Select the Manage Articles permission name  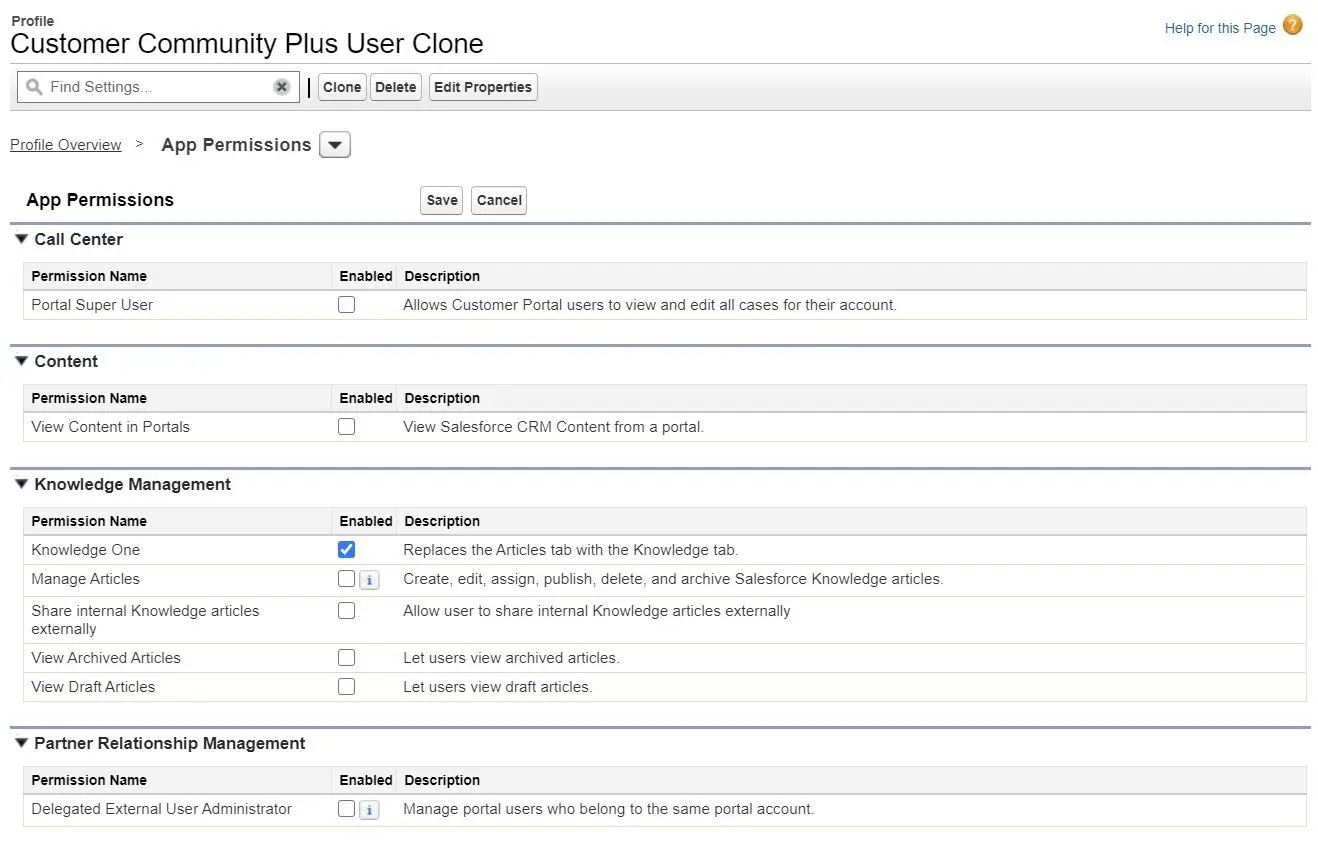[86, 579]
